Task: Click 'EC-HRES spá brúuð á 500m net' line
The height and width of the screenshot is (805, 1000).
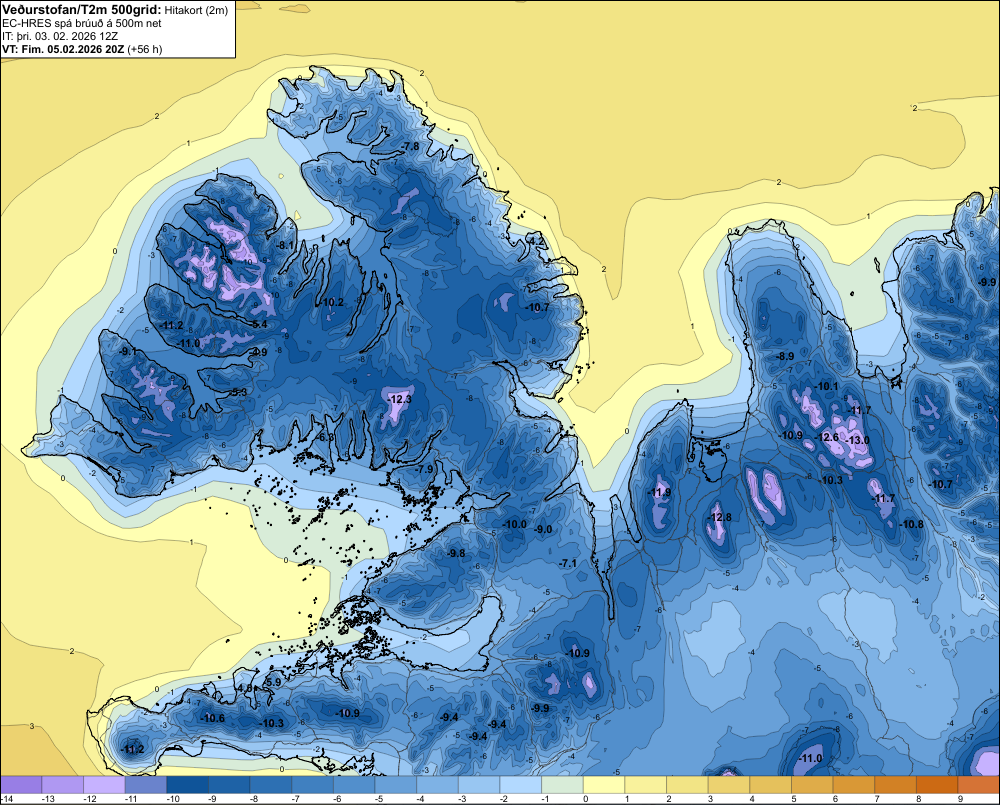Action: (x=82, y=24)
